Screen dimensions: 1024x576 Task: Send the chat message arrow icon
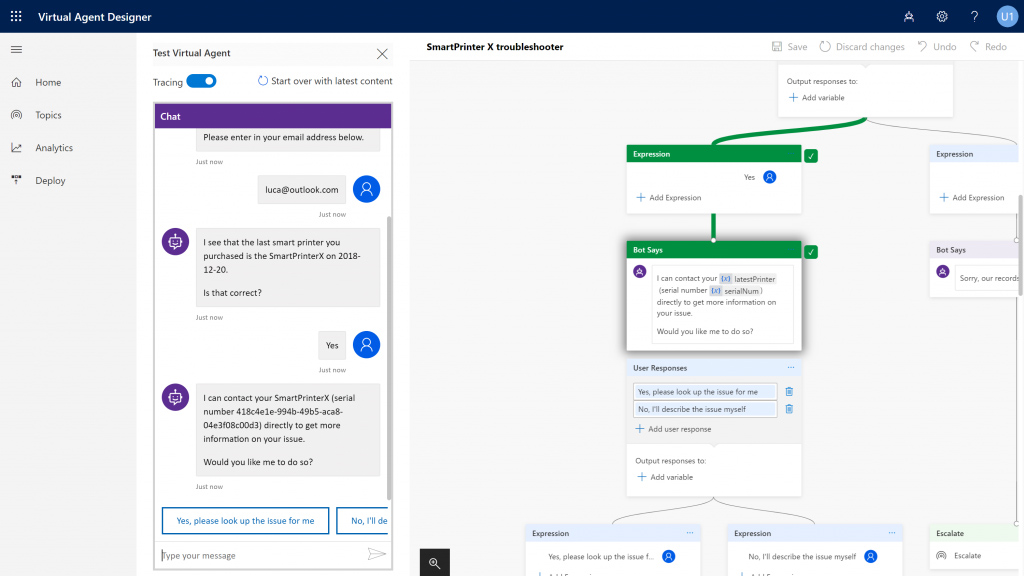(x=376, y=554)
